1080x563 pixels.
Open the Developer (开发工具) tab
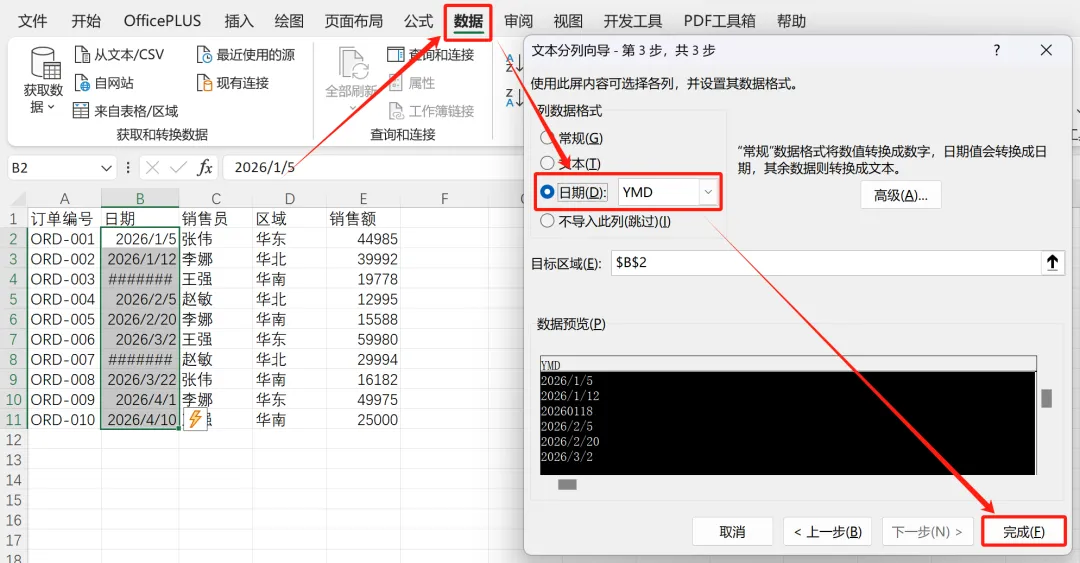[x=633, y=21]
